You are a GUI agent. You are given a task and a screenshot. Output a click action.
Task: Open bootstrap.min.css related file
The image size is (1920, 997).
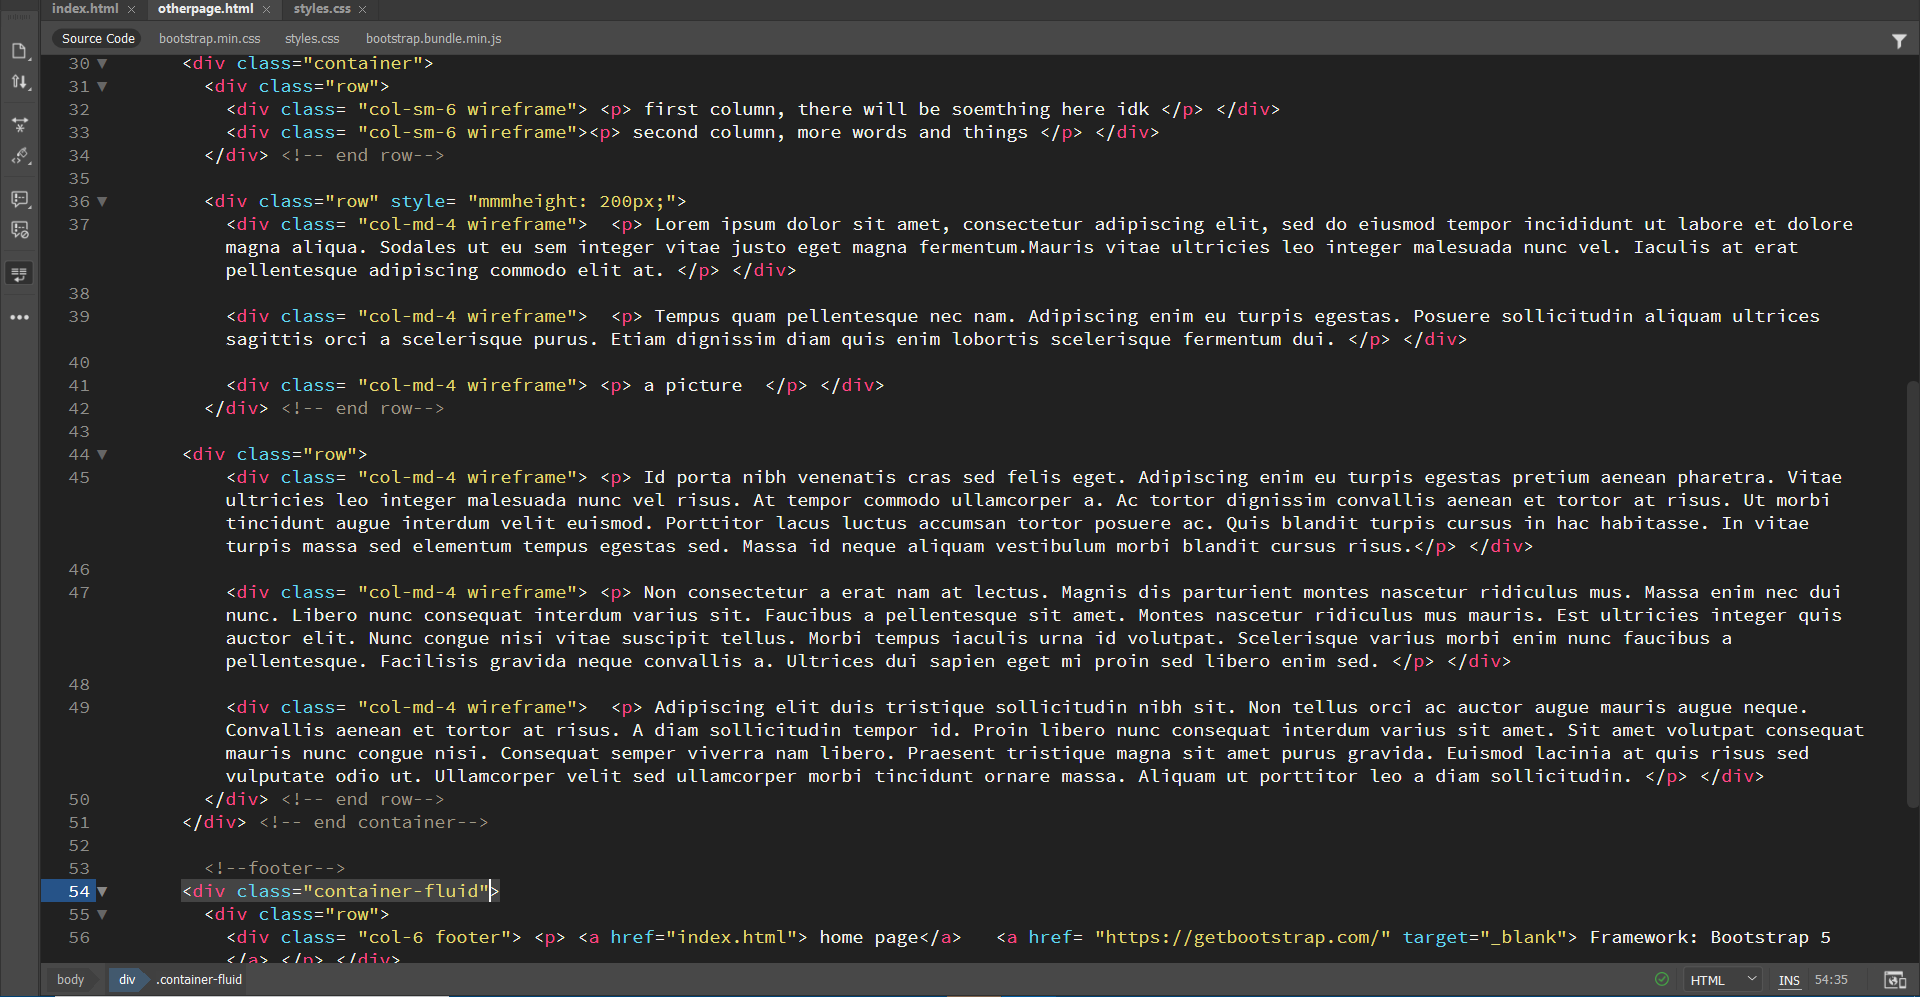209,39
